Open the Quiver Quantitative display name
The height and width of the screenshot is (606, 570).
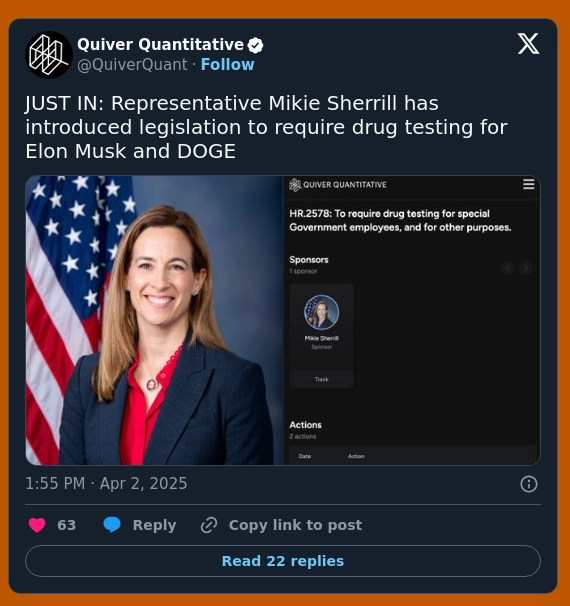(x=160, y=44)
